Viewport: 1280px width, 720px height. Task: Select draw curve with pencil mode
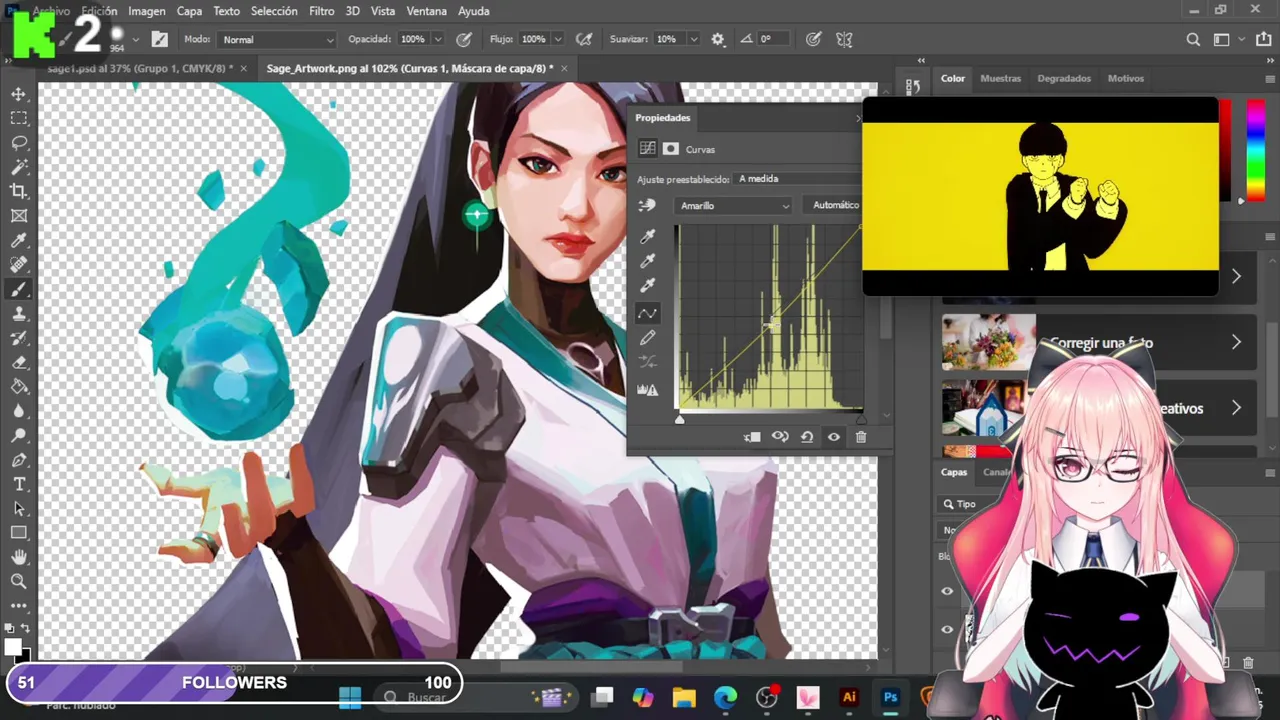tap(647, 338)
